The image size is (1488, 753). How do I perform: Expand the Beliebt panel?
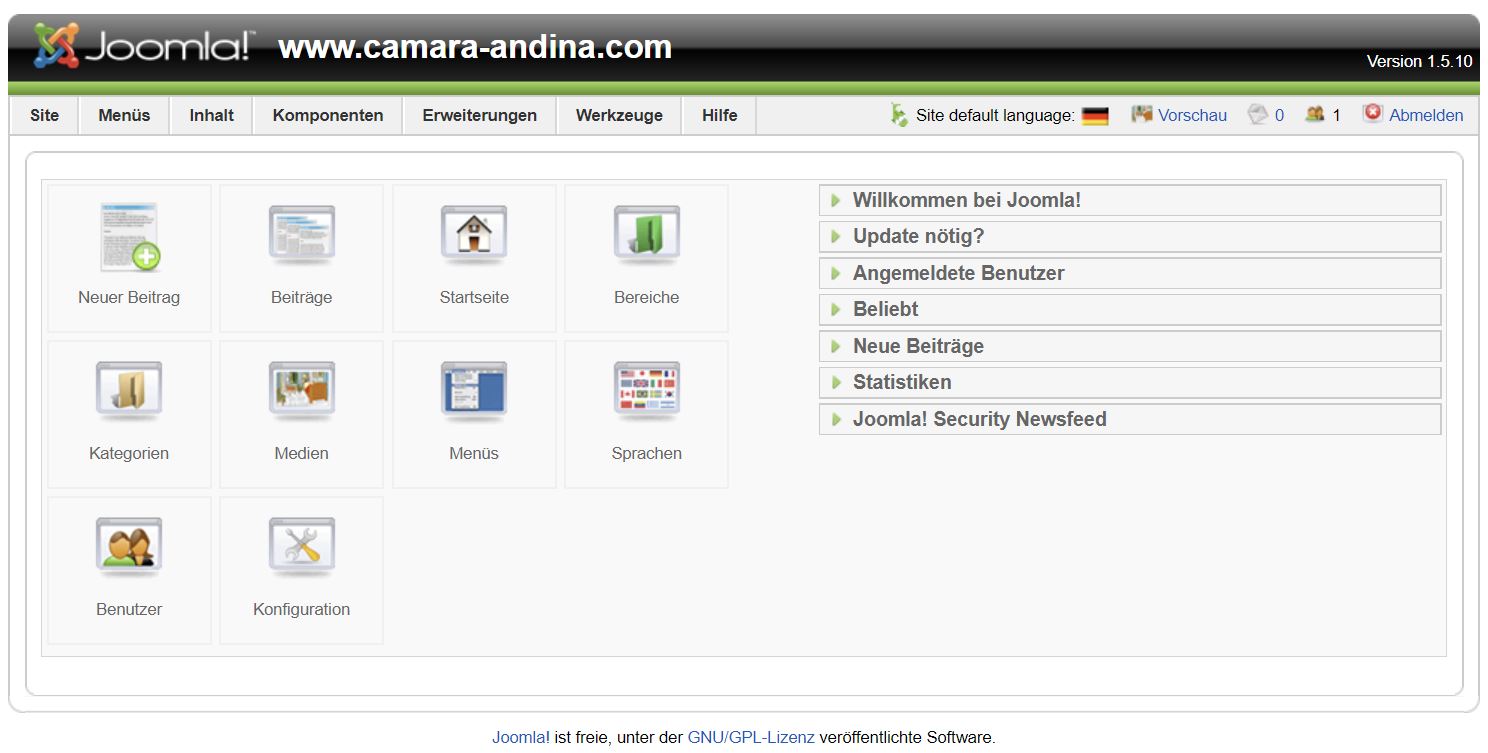pyautogui.click(x=1130, y=309)
